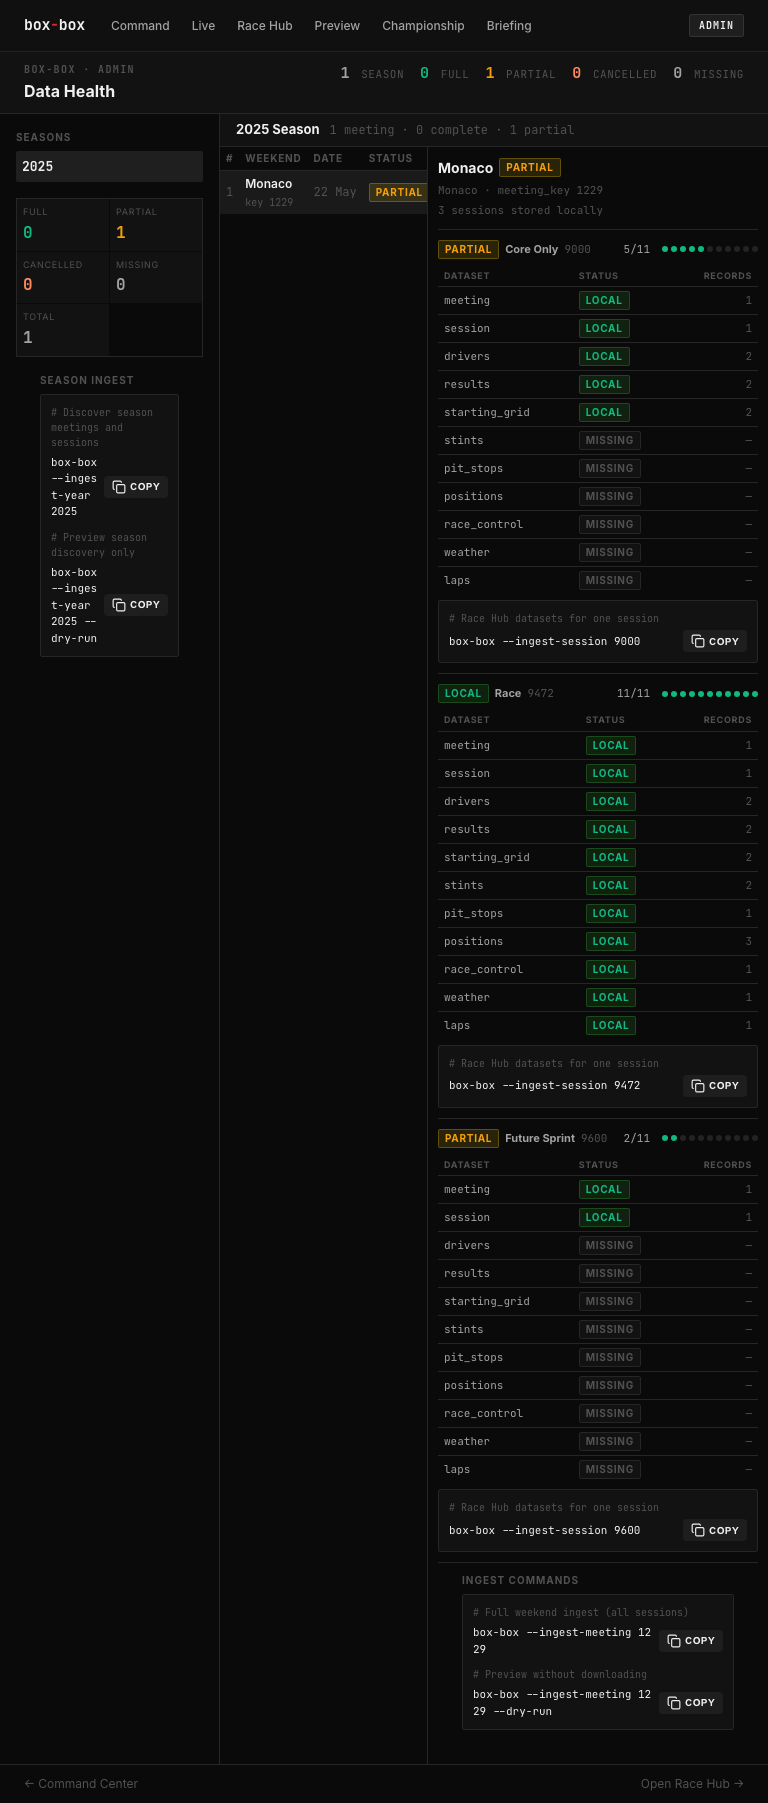Click LOCAL badge for Race weather
The image size is (768, 1803).
click(x=611, y=997)
